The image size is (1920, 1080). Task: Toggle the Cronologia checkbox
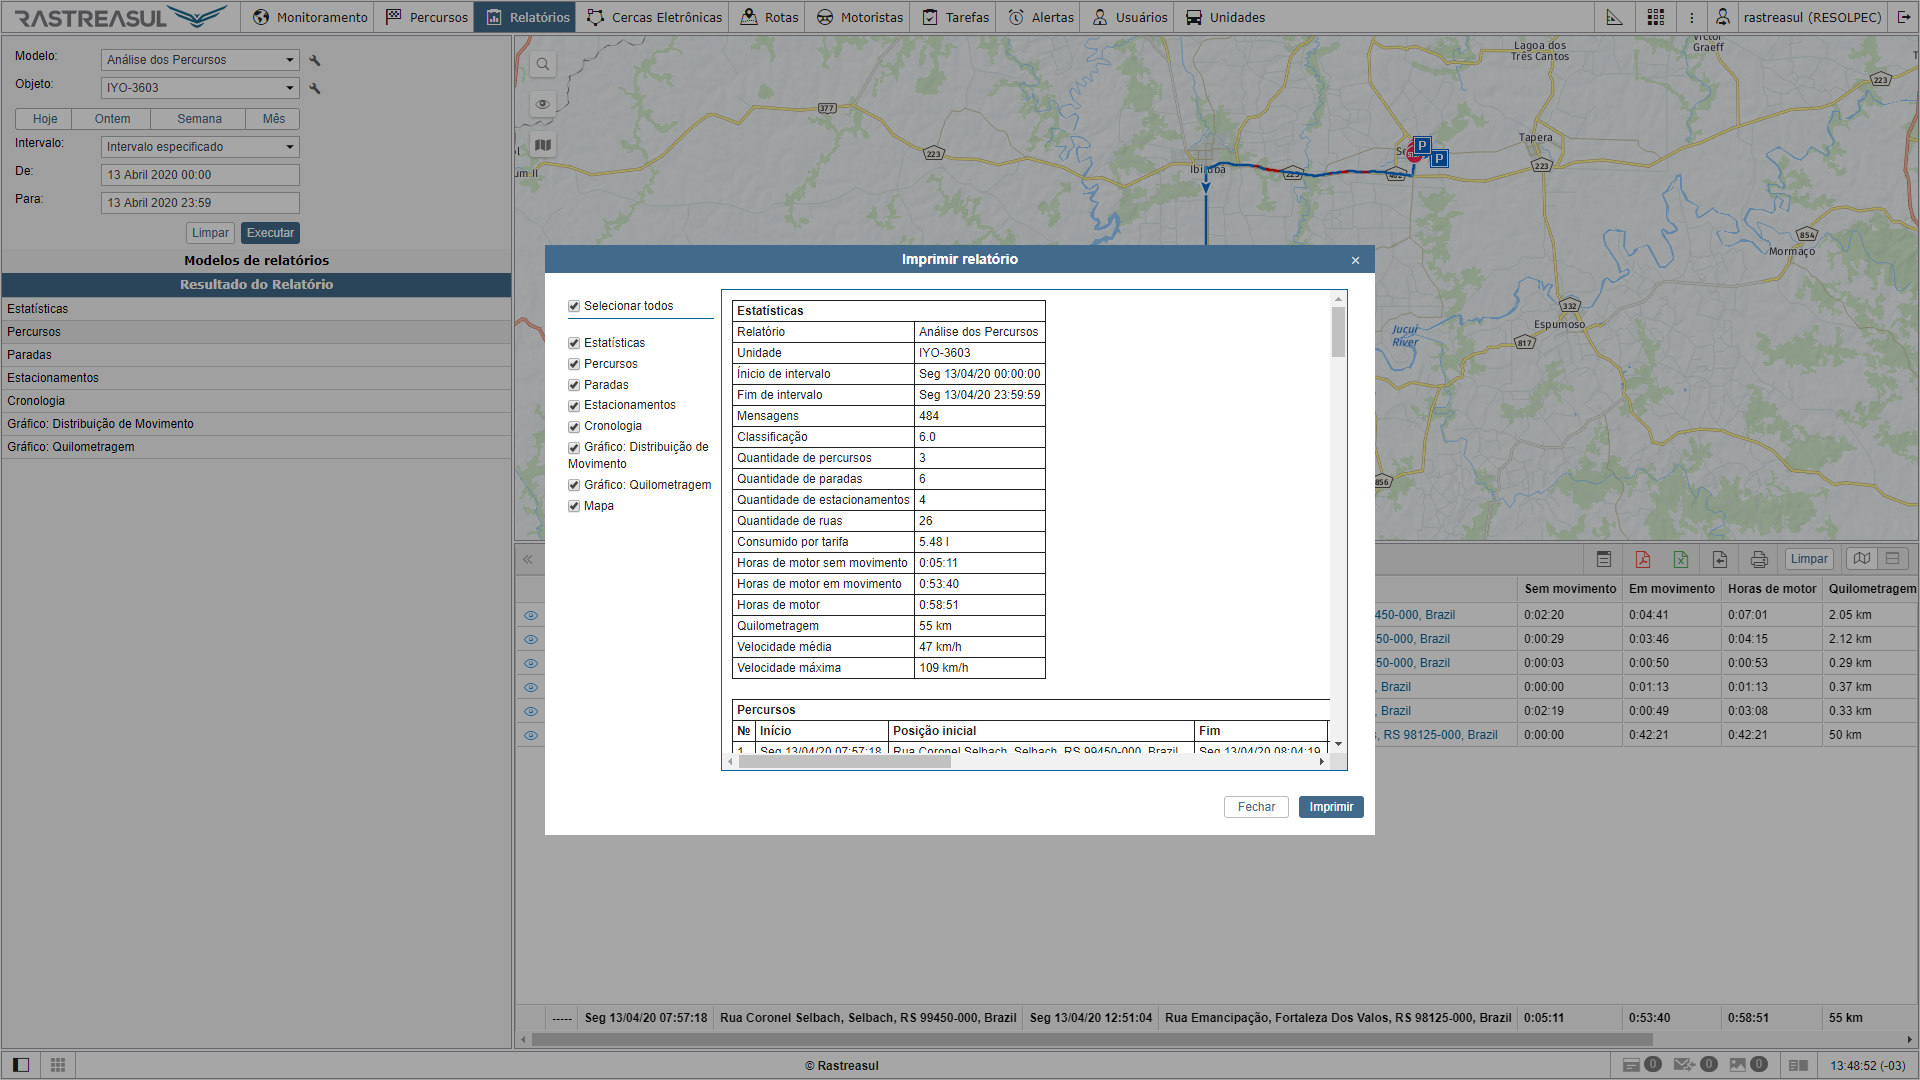(574, 427)
